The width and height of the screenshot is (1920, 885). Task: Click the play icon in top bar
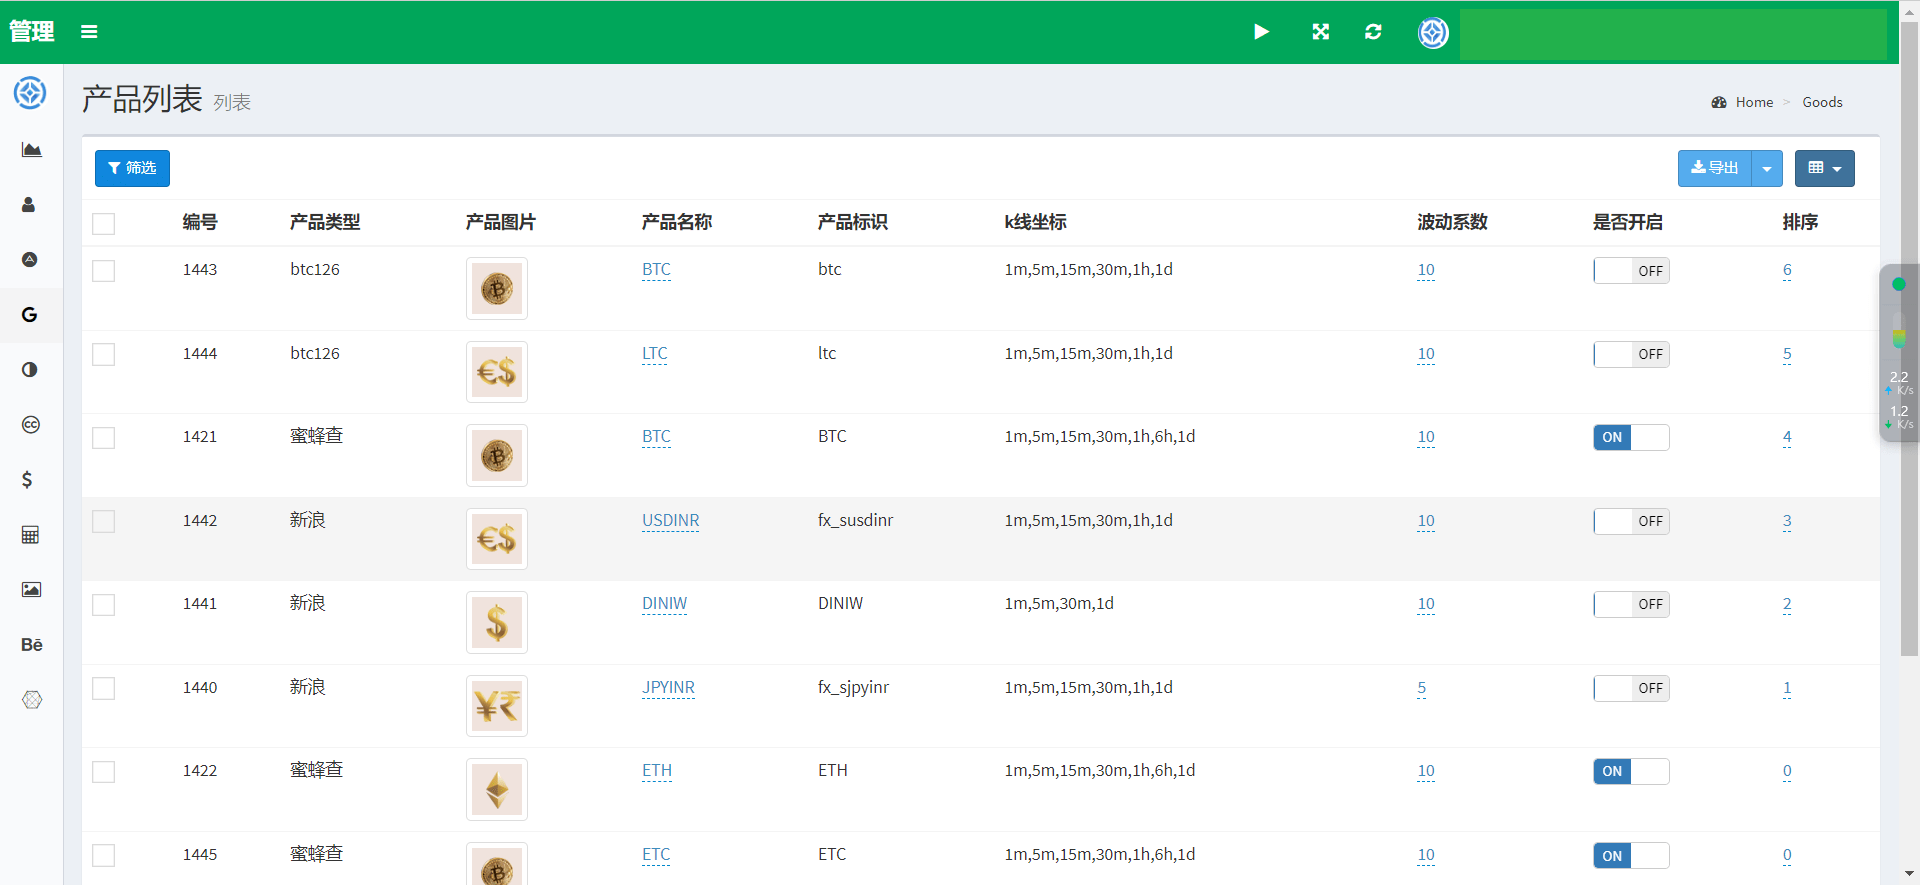pyautogui.click(x=1261, y=32)
